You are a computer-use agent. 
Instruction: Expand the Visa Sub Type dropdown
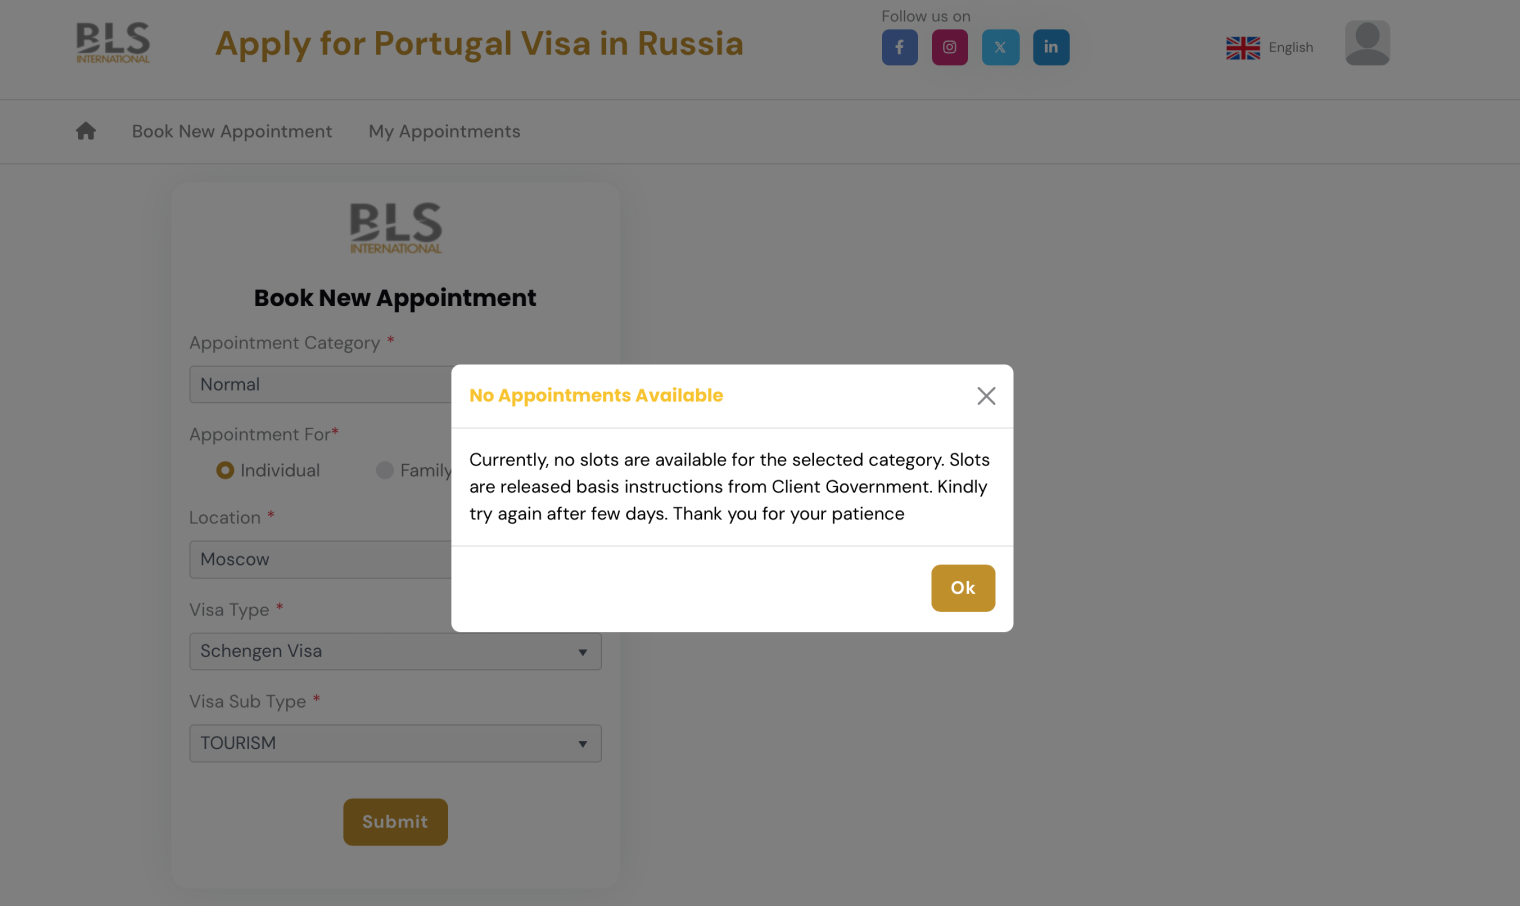coord(395,744)
